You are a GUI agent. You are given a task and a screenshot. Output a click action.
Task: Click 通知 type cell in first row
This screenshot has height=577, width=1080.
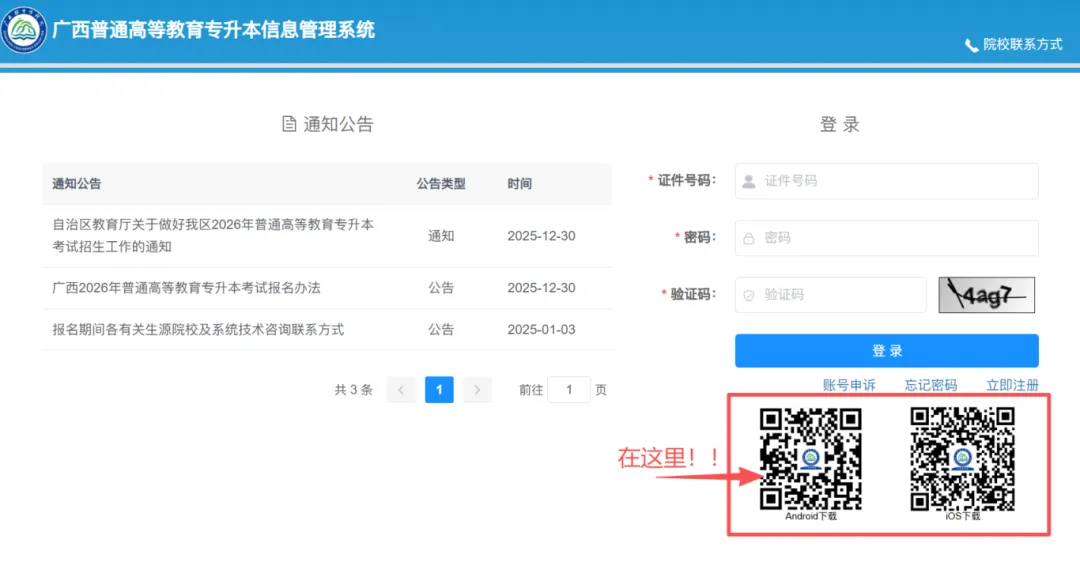click(441, 236)
